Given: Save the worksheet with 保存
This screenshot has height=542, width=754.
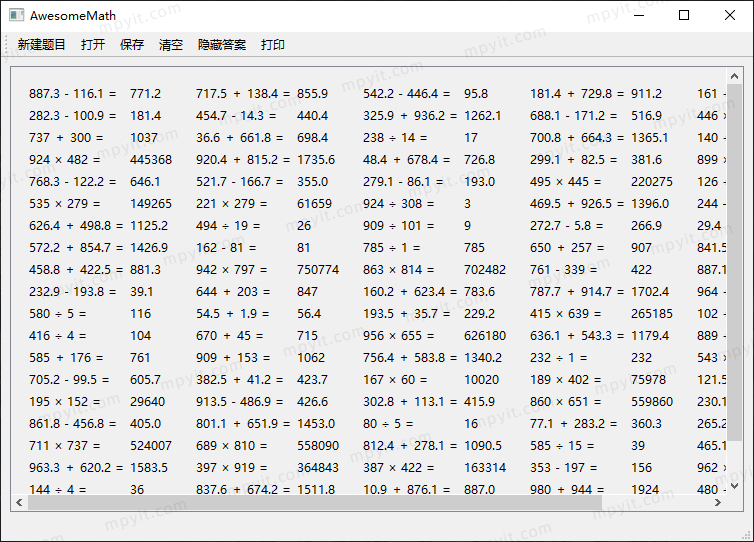Looking at the screenshot, I should tap(132, 45).
